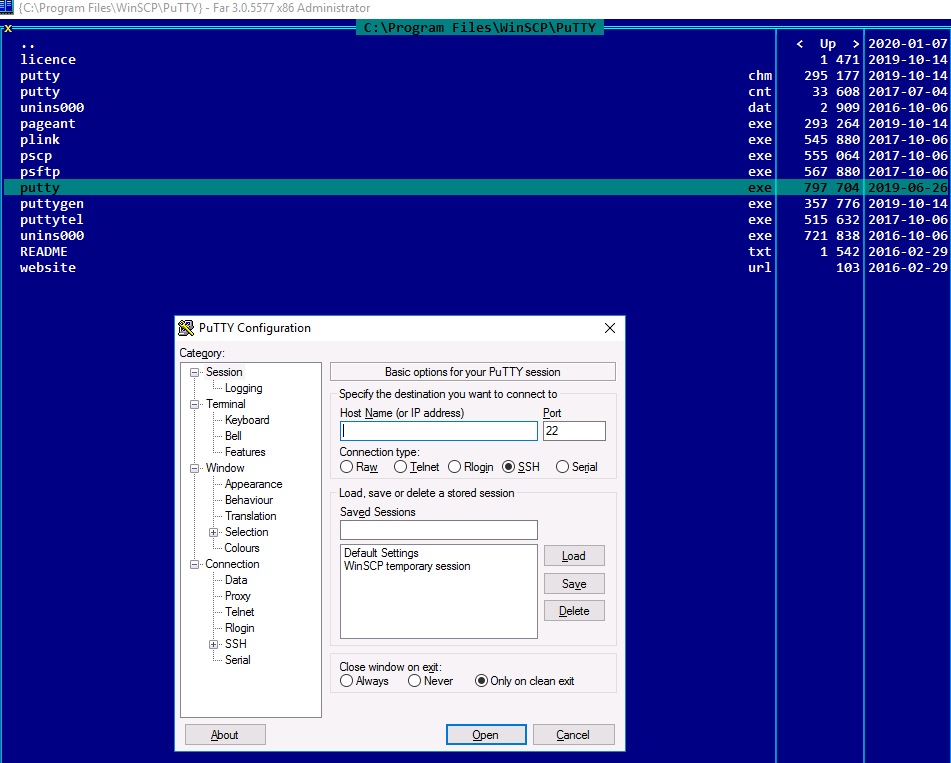Screen dimensions: 951x763
Task: Click the Far Manager icon in title bar
Action: [7, 7]
